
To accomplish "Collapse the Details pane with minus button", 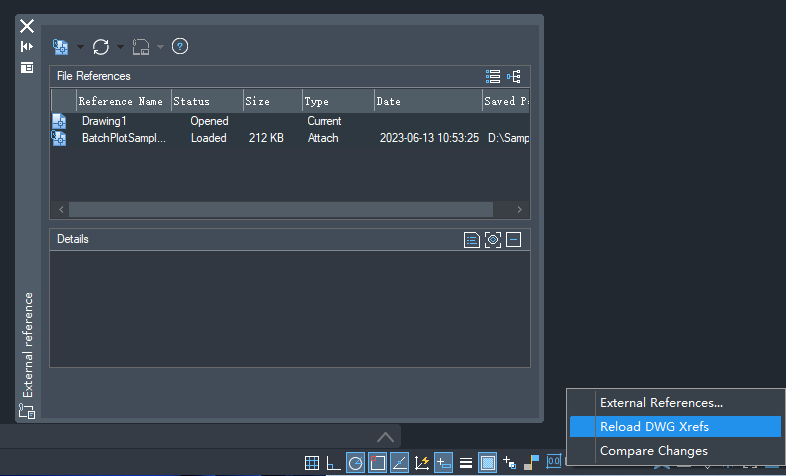I will point(513,239).
